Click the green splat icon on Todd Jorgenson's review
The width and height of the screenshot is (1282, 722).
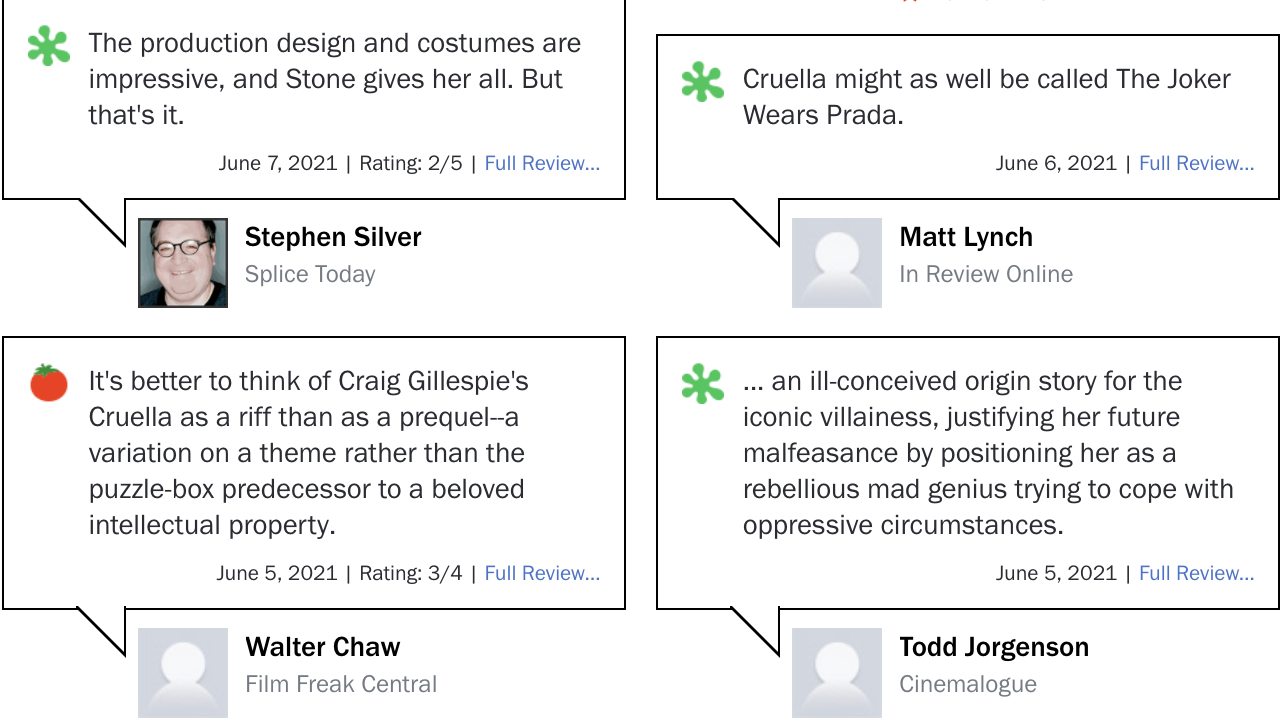click(x=703, y=384)
